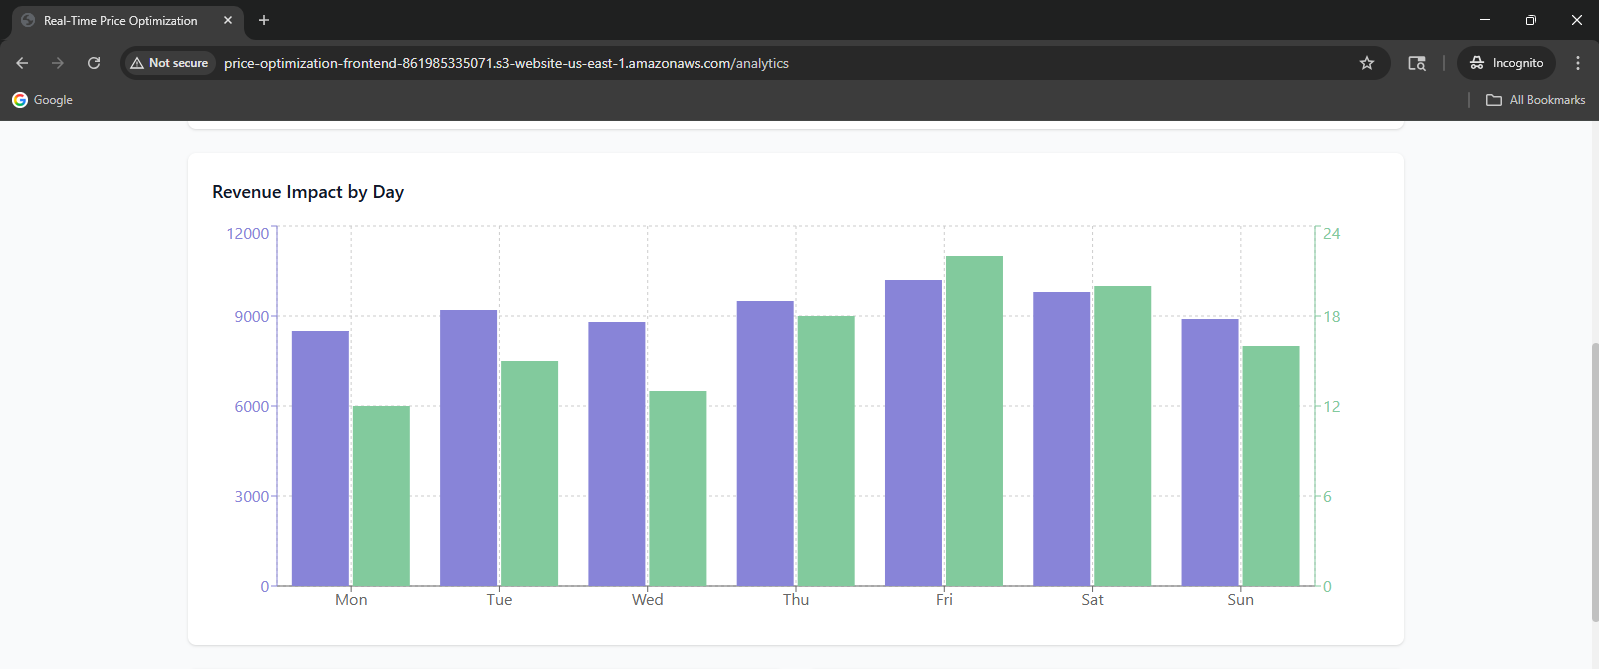This screenshot has width=1599, height=669.
Task: Click Sunday's green bar
Action: pos(1271,466)
